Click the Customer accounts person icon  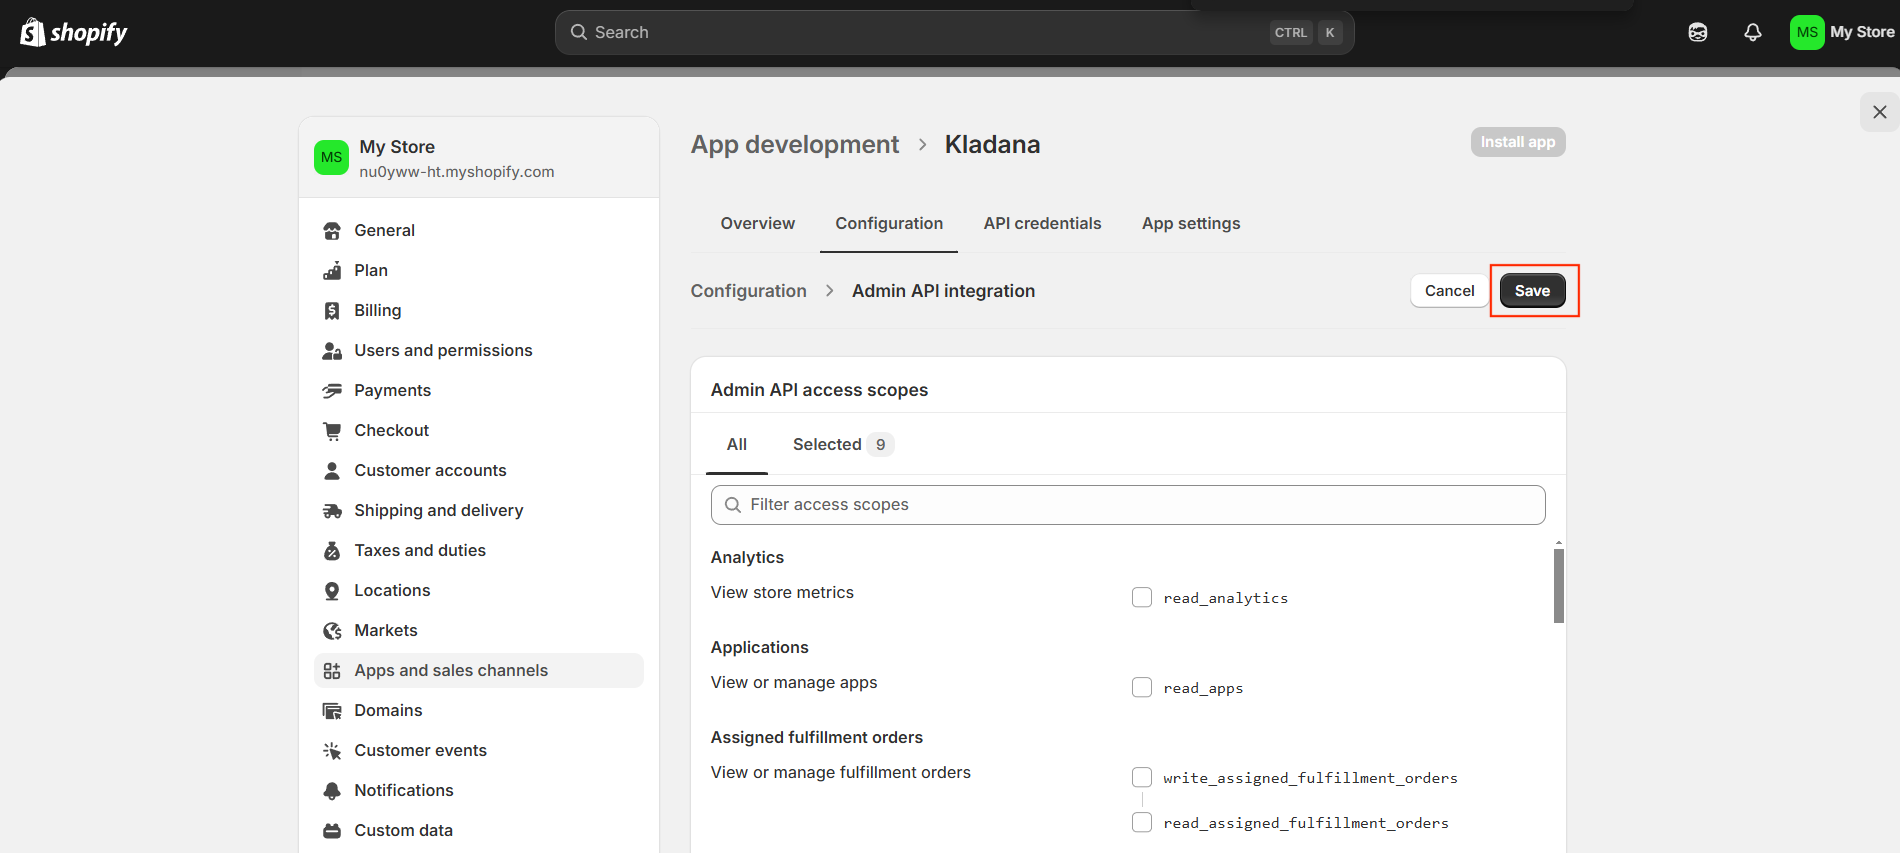332,471
